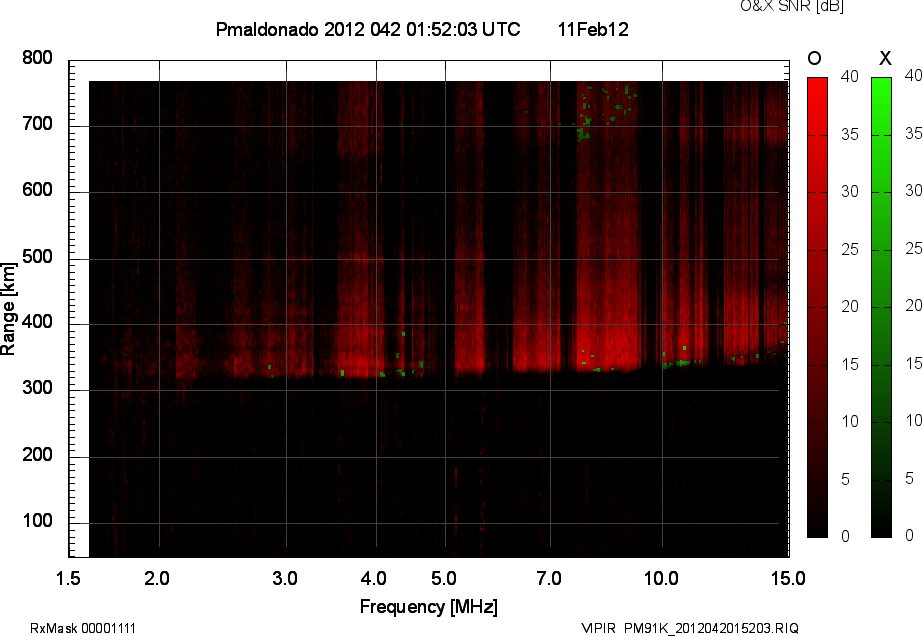The width and height of the screenshot is (922, 636).
Task: Click the red O colorbar
Action: pyautogui.click(x=817, y=306)
